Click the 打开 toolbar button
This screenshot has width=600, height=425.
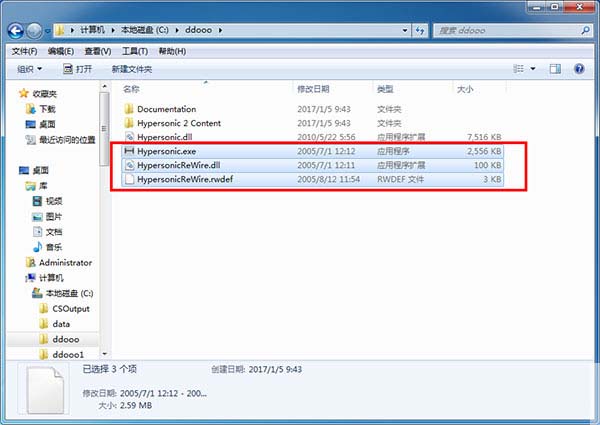pyautogui.click(x=77, y=69)
